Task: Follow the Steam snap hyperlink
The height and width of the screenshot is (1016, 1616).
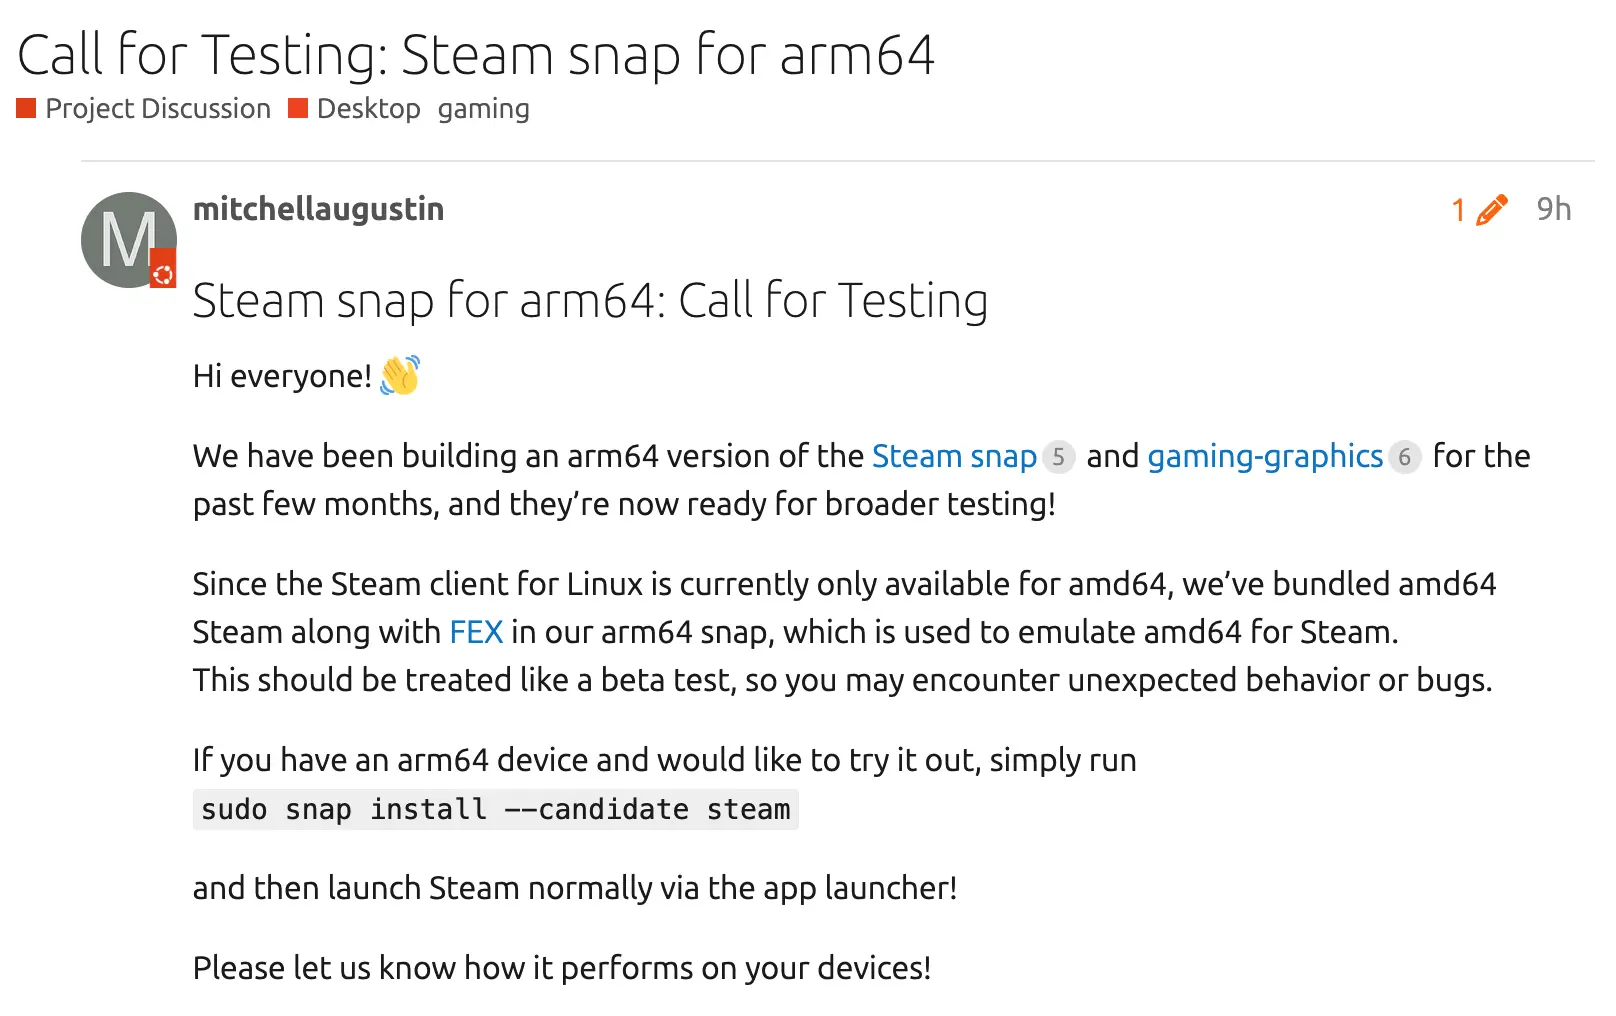Action: pyautogui.click(x=954, y=456)
